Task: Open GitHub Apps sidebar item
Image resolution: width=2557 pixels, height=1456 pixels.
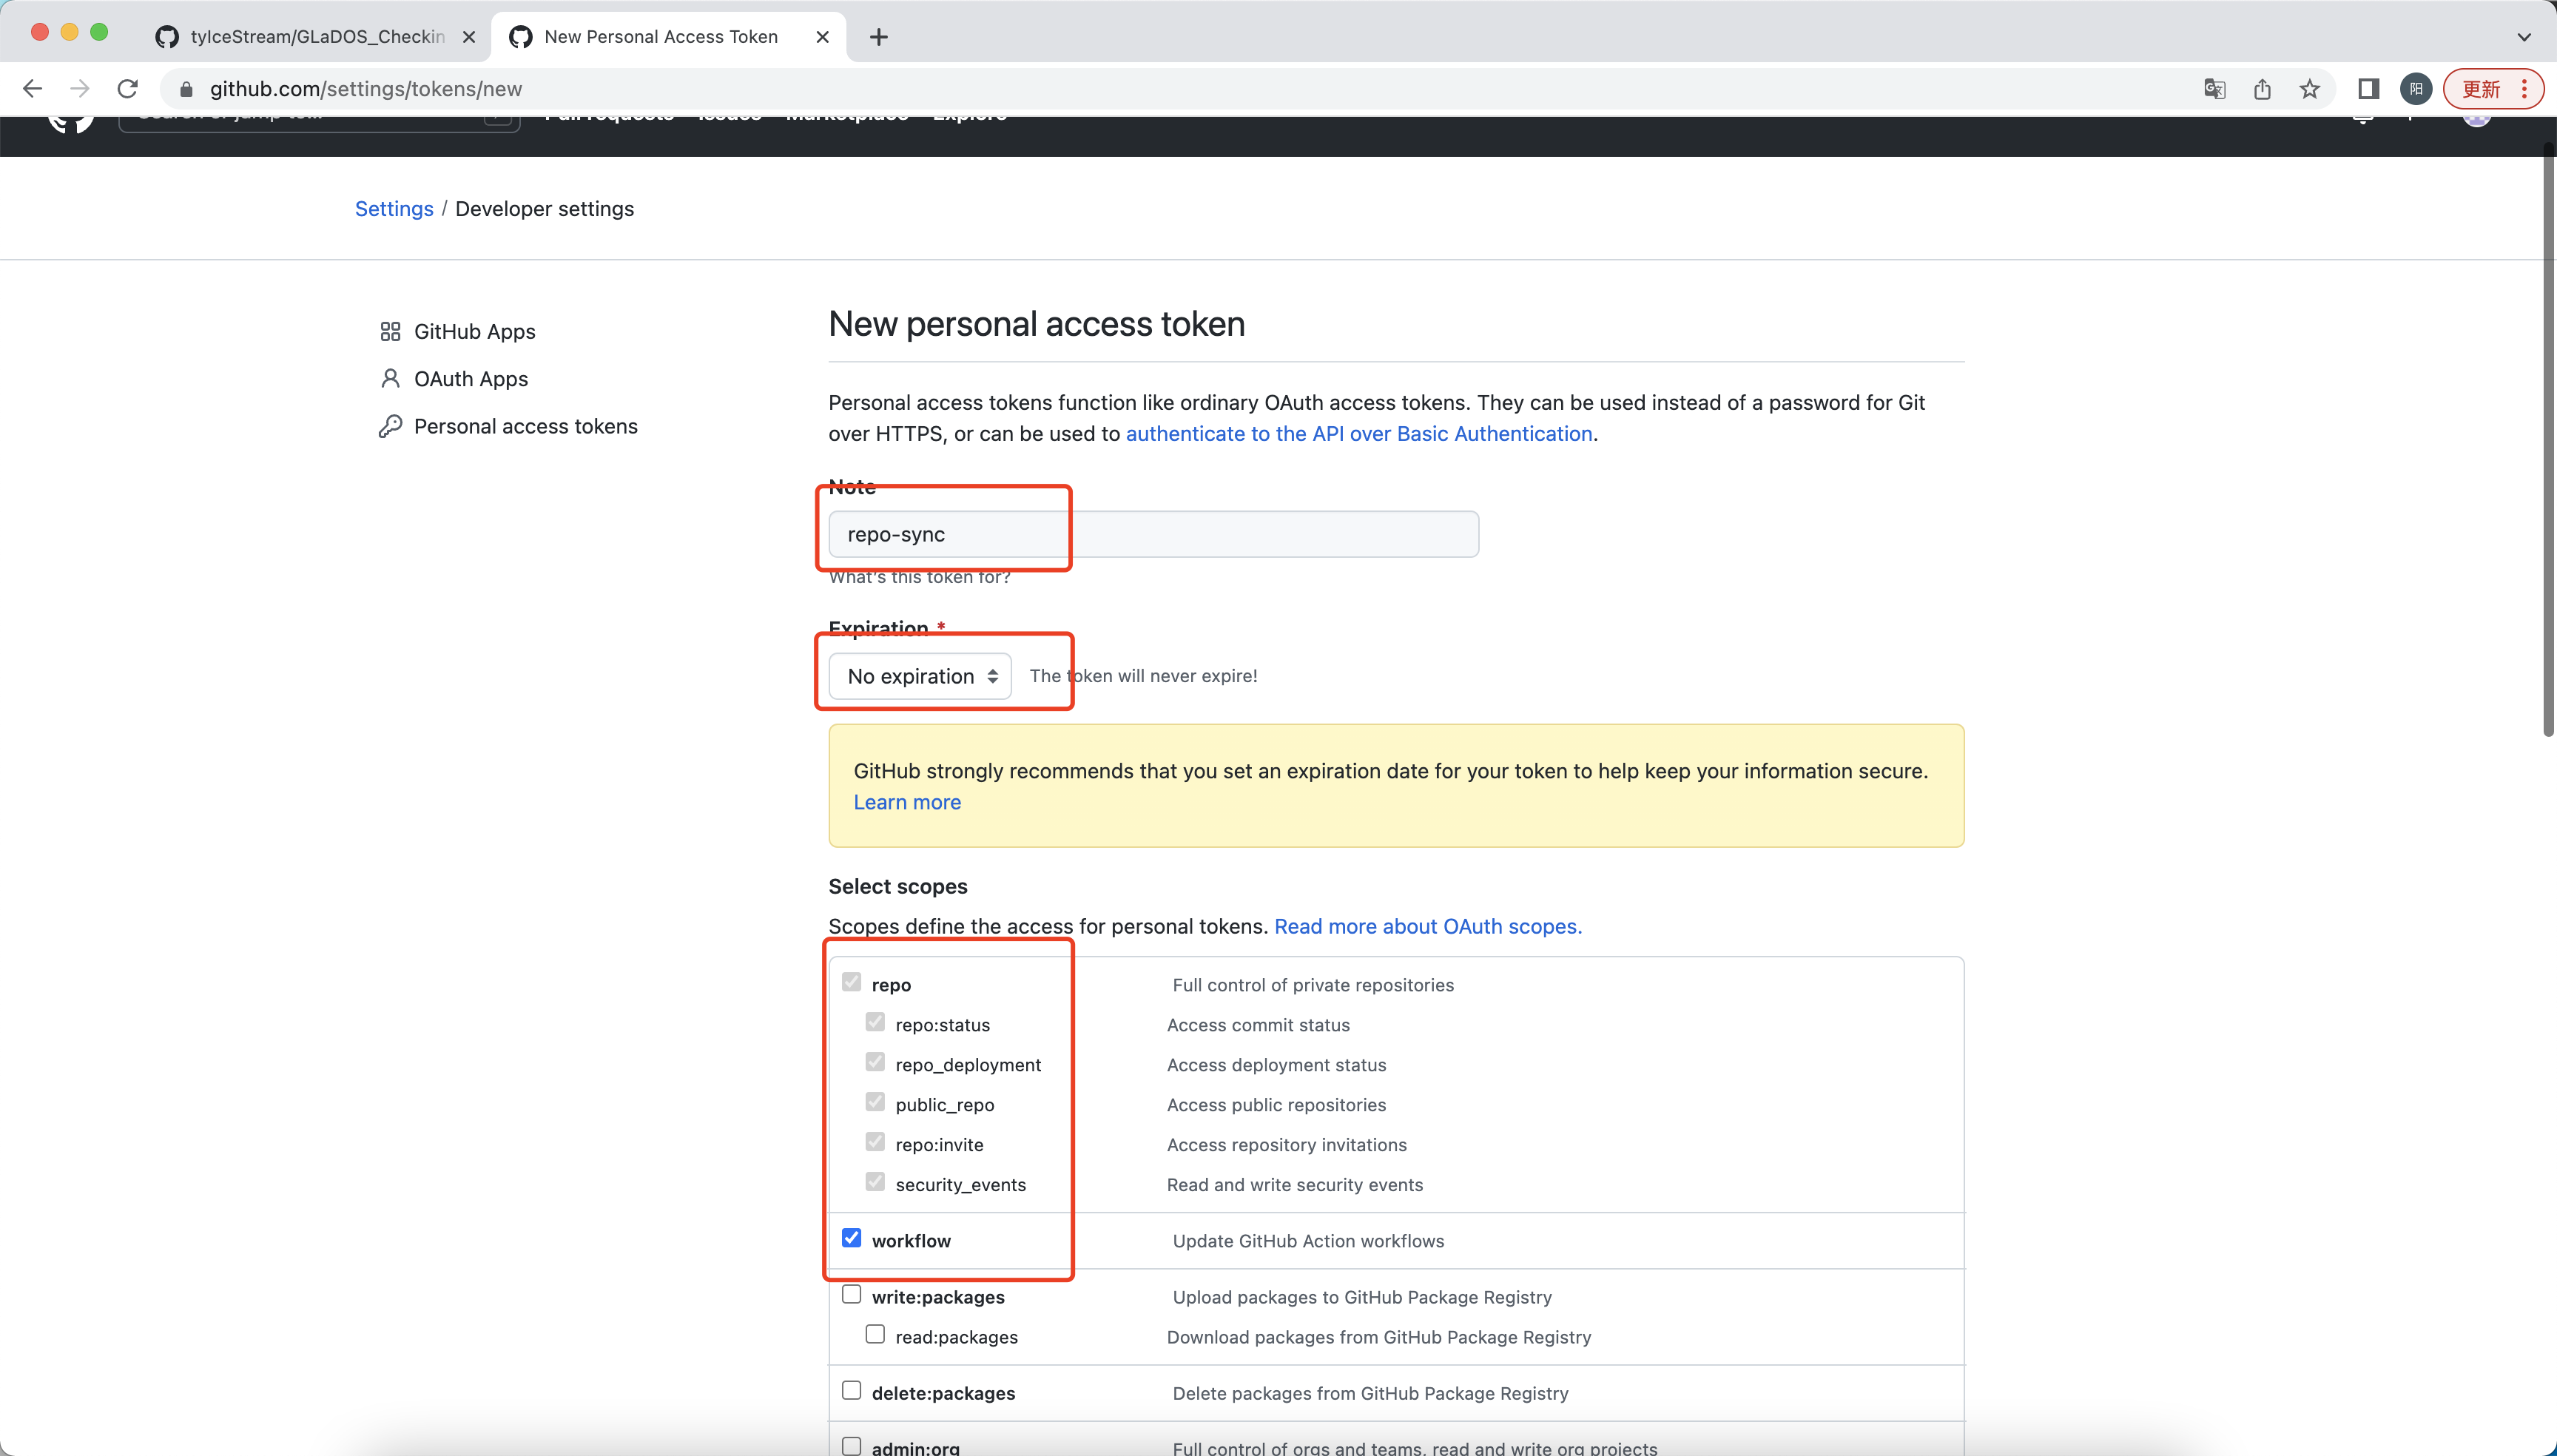Action: click(474, 331)
